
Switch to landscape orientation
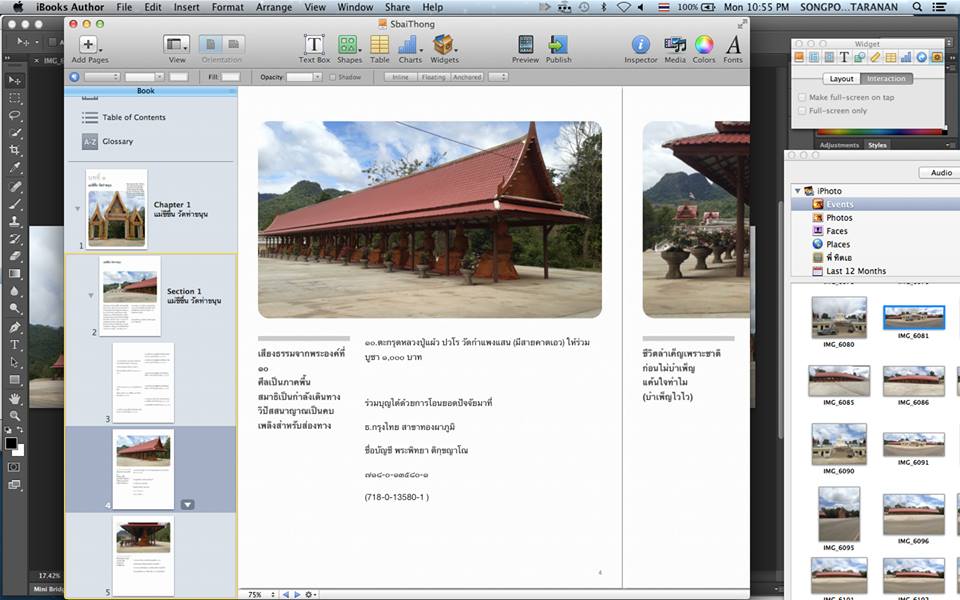tap(233, 45)
